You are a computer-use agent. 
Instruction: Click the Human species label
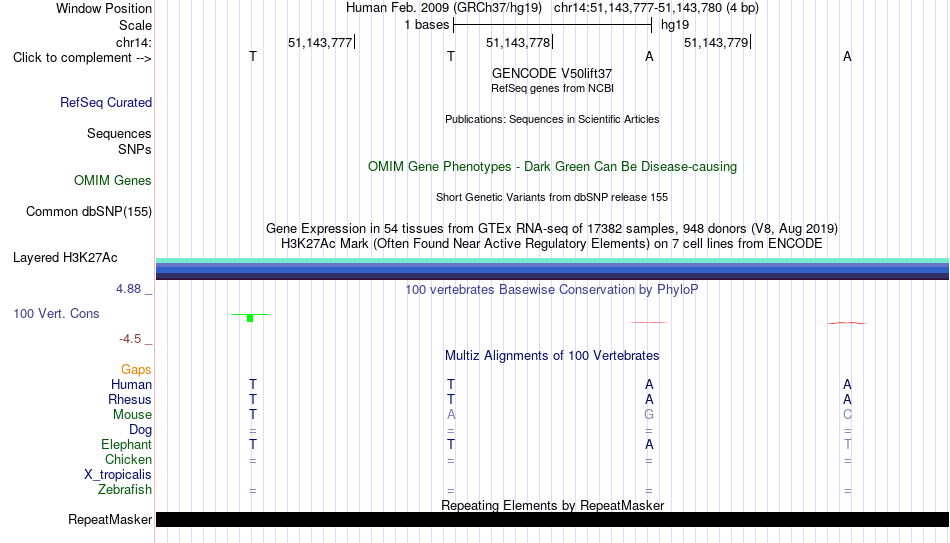coord(131,385)
